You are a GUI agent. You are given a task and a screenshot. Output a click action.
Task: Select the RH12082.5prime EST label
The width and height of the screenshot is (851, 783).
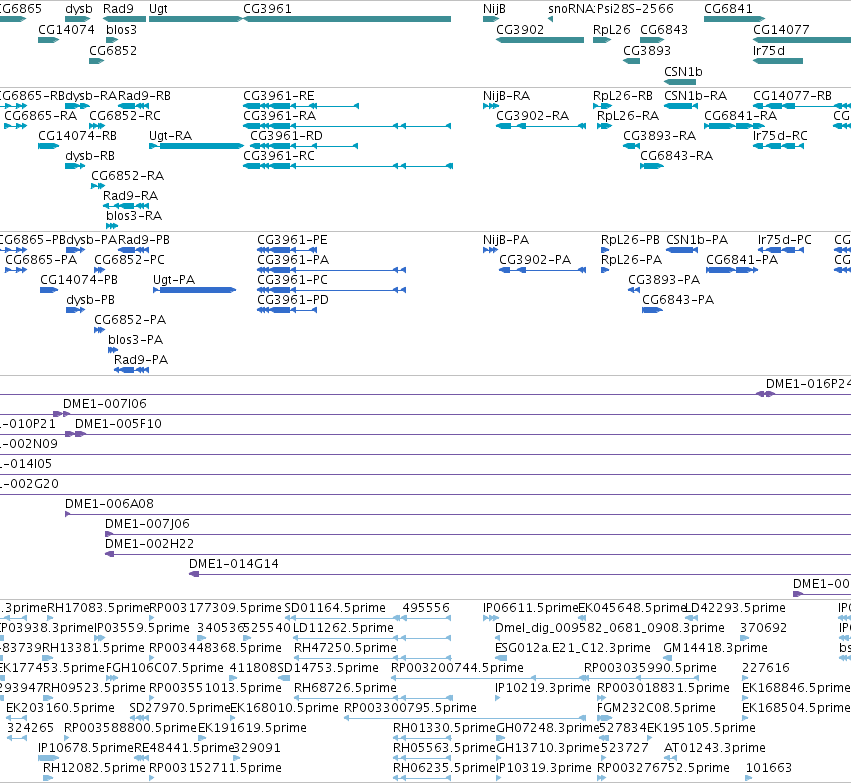click(94, 768)
